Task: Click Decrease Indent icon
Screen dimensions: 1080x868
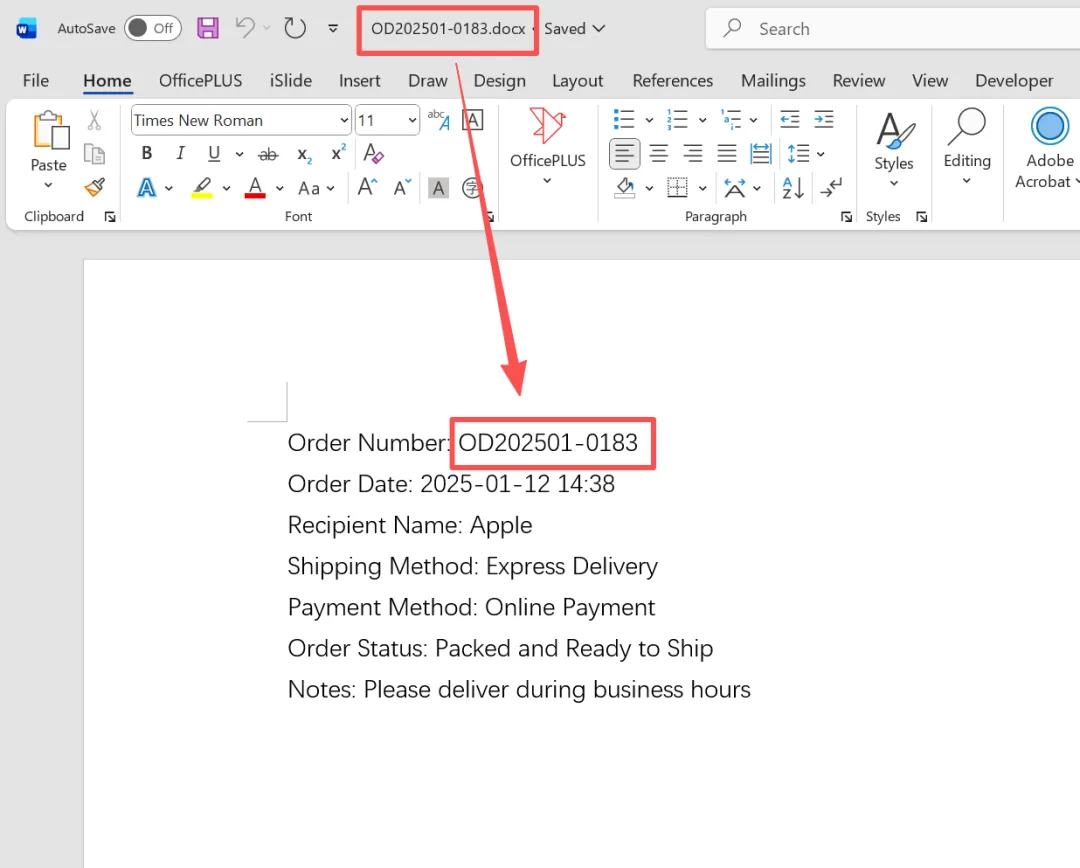Action: [x=789, y=119]
